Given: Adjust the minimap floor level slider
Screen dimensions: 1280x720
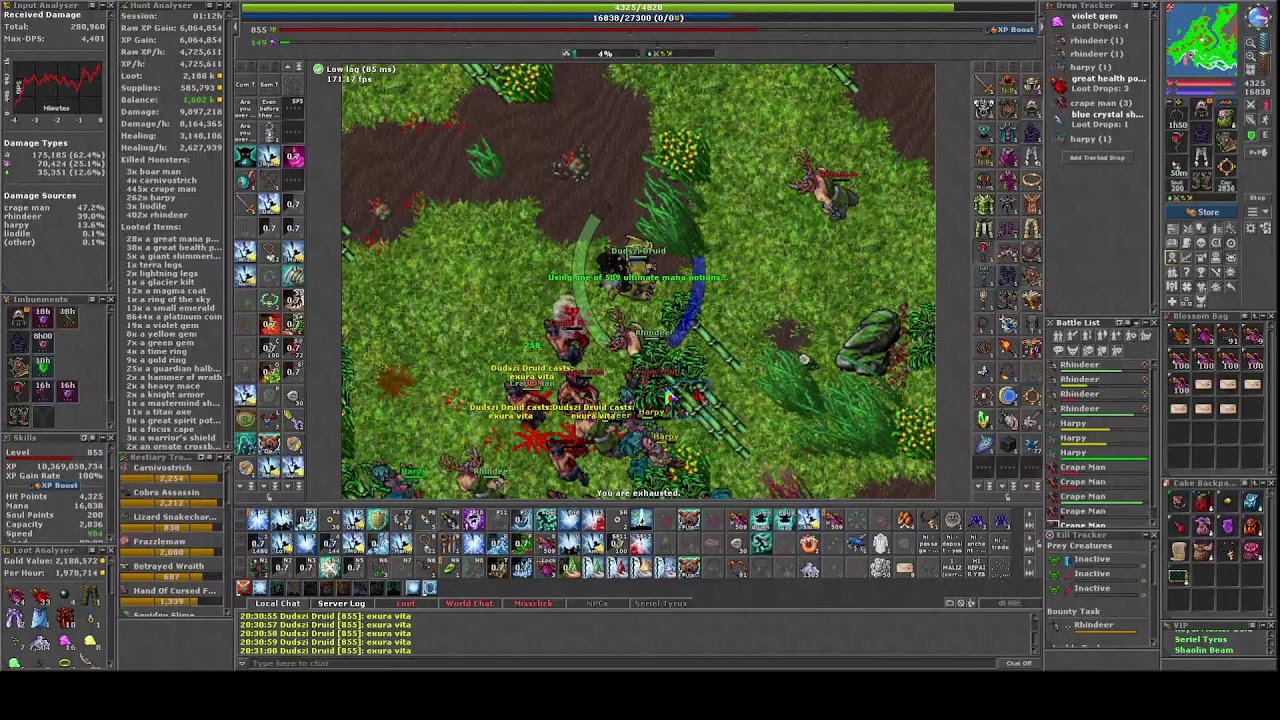Looking at the screenshot, I should (1264, 53).
